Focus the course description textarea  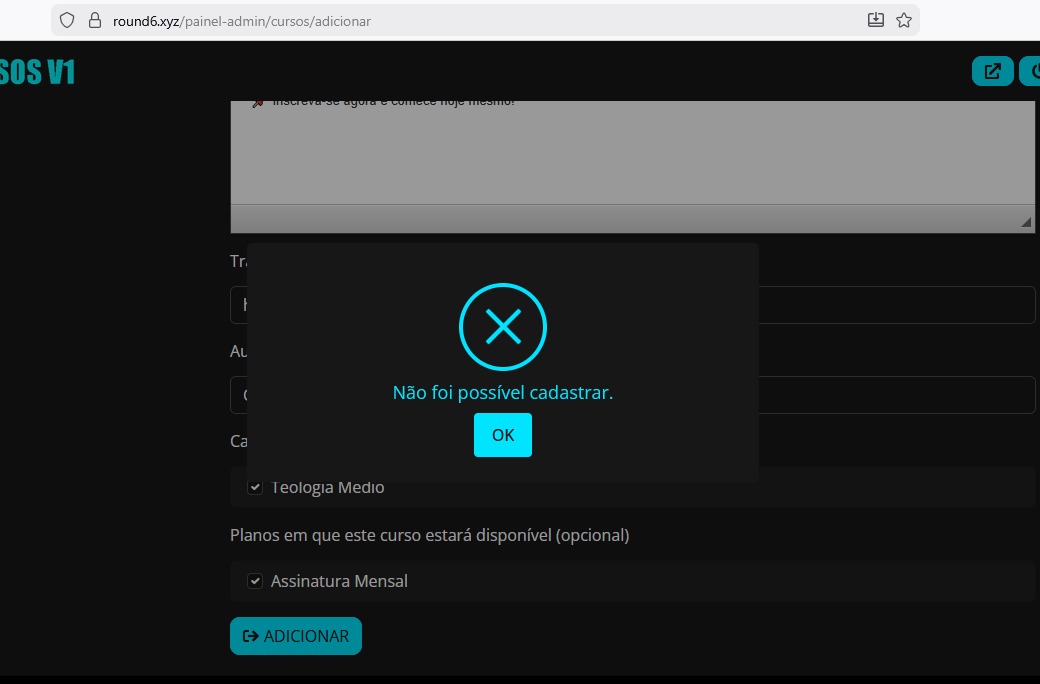click(632, 155)
